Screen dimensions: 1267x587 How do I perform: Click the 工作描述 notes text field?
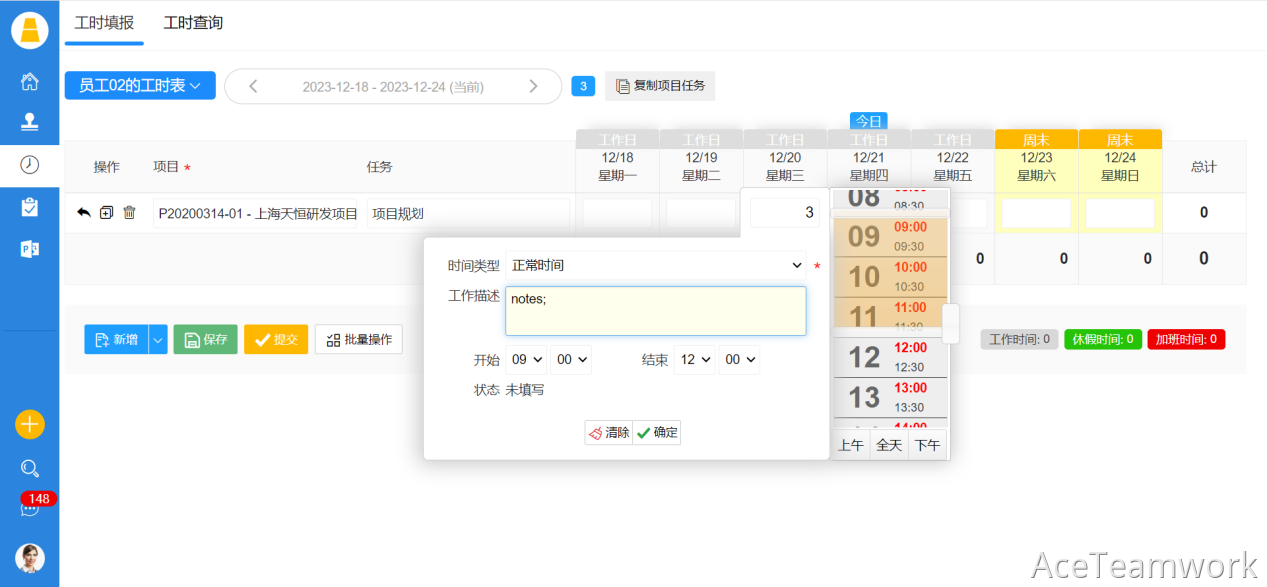[655, 311]
